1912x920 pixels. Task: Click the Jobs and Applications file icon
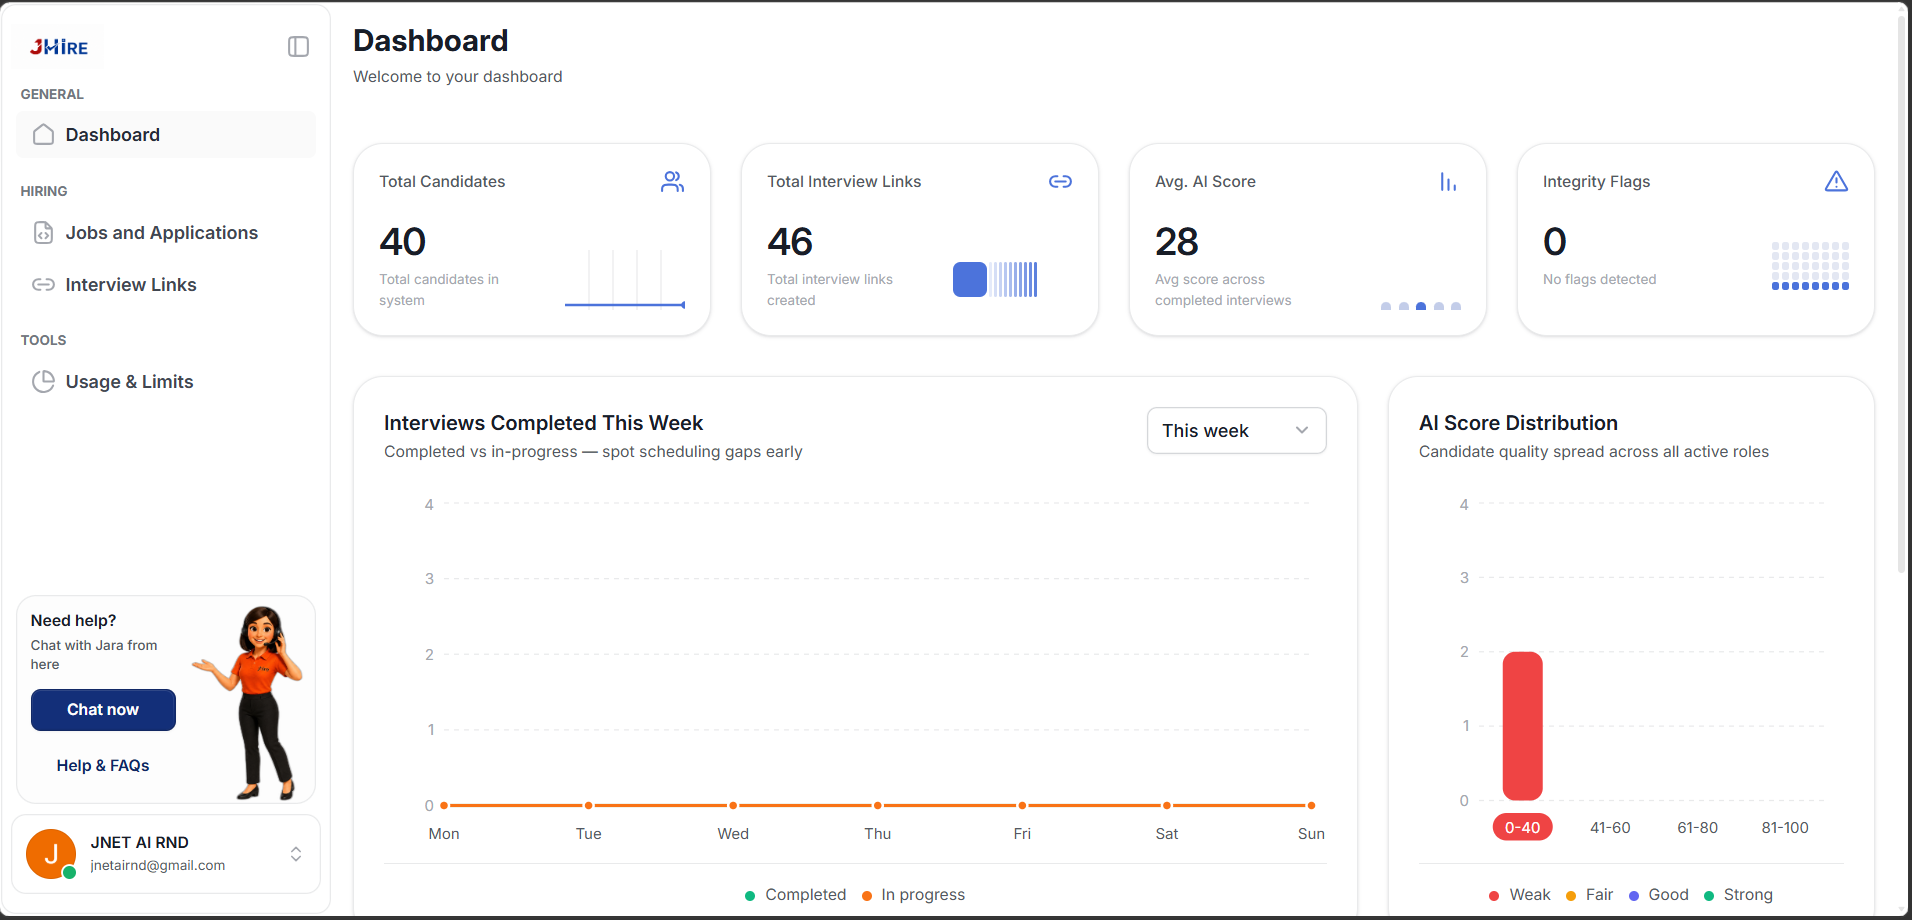(43, 233)
